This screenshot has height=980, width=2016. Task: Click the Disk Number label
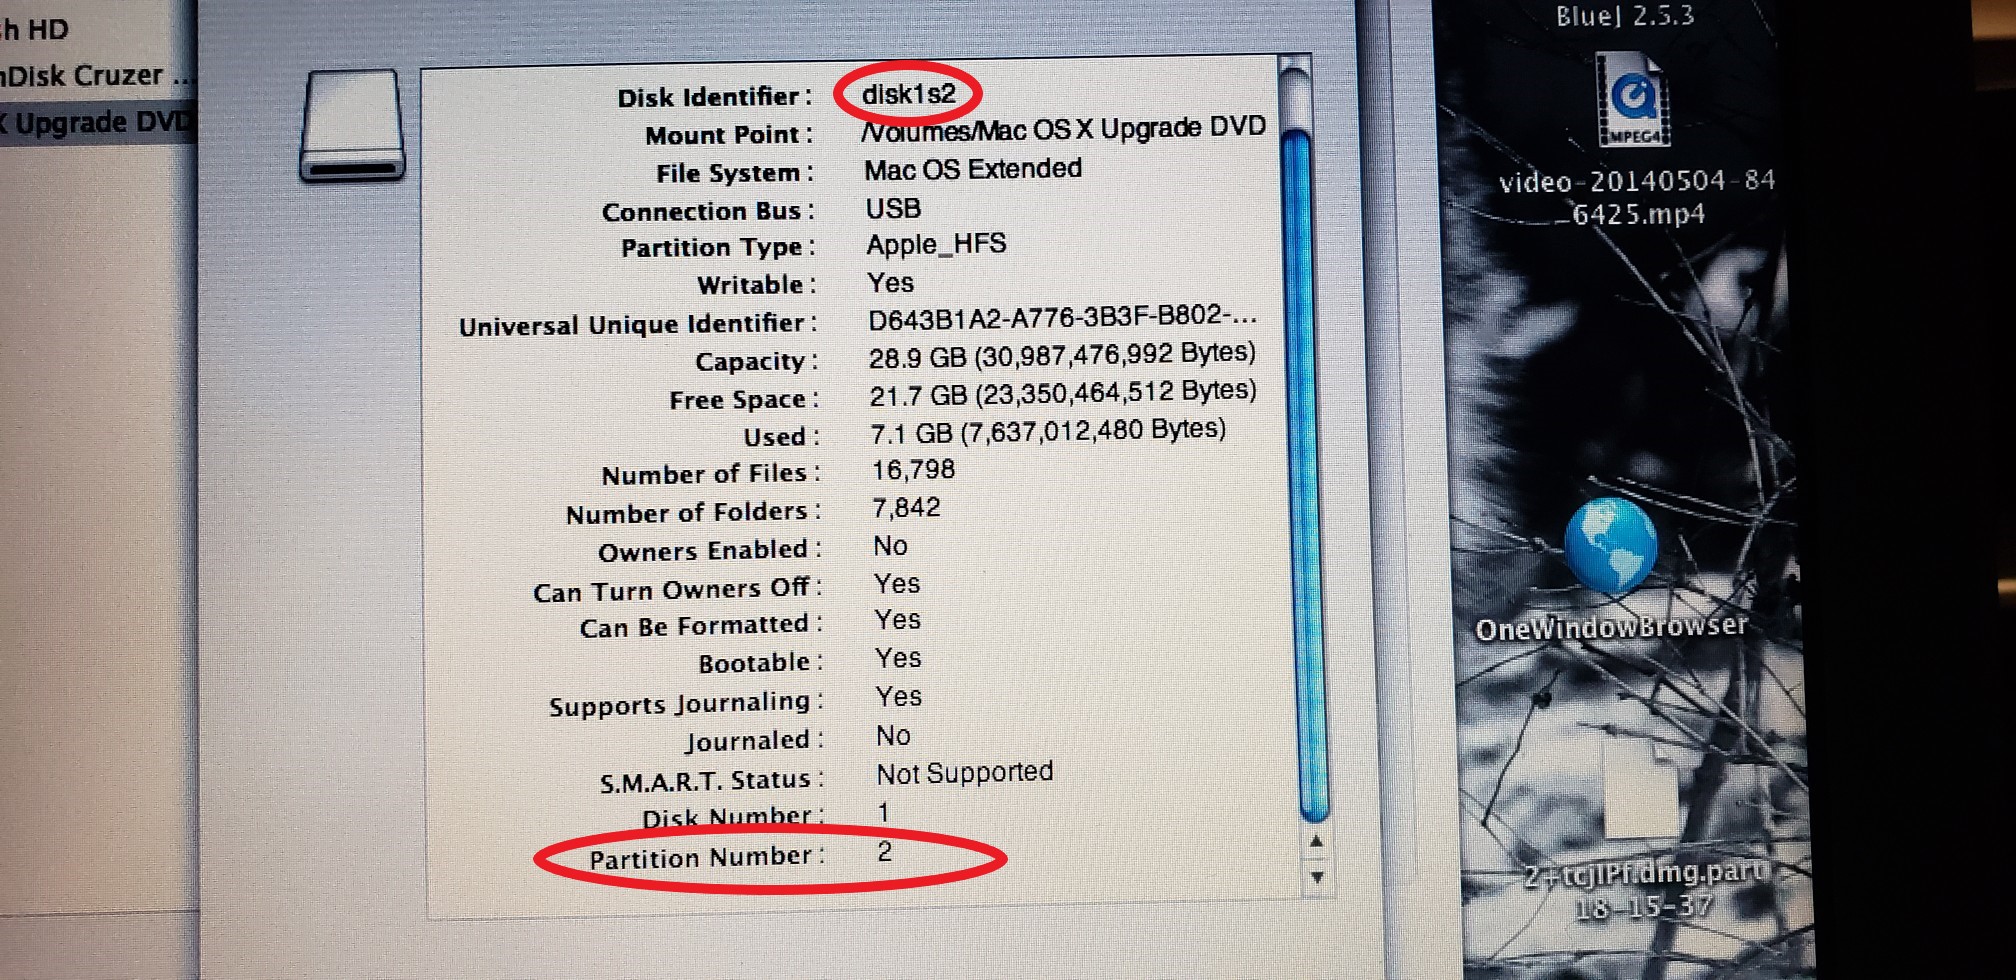(733, 817)
